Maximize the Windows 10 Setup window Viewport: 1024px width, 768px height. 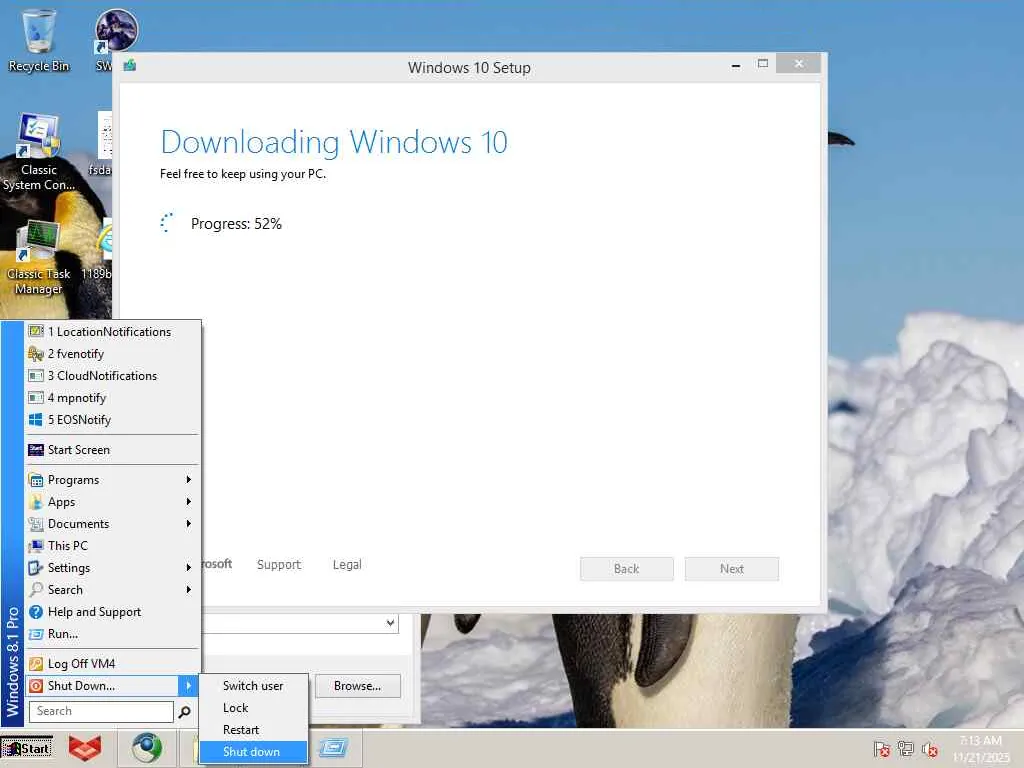pyautogui.click(x=763, y=64)
